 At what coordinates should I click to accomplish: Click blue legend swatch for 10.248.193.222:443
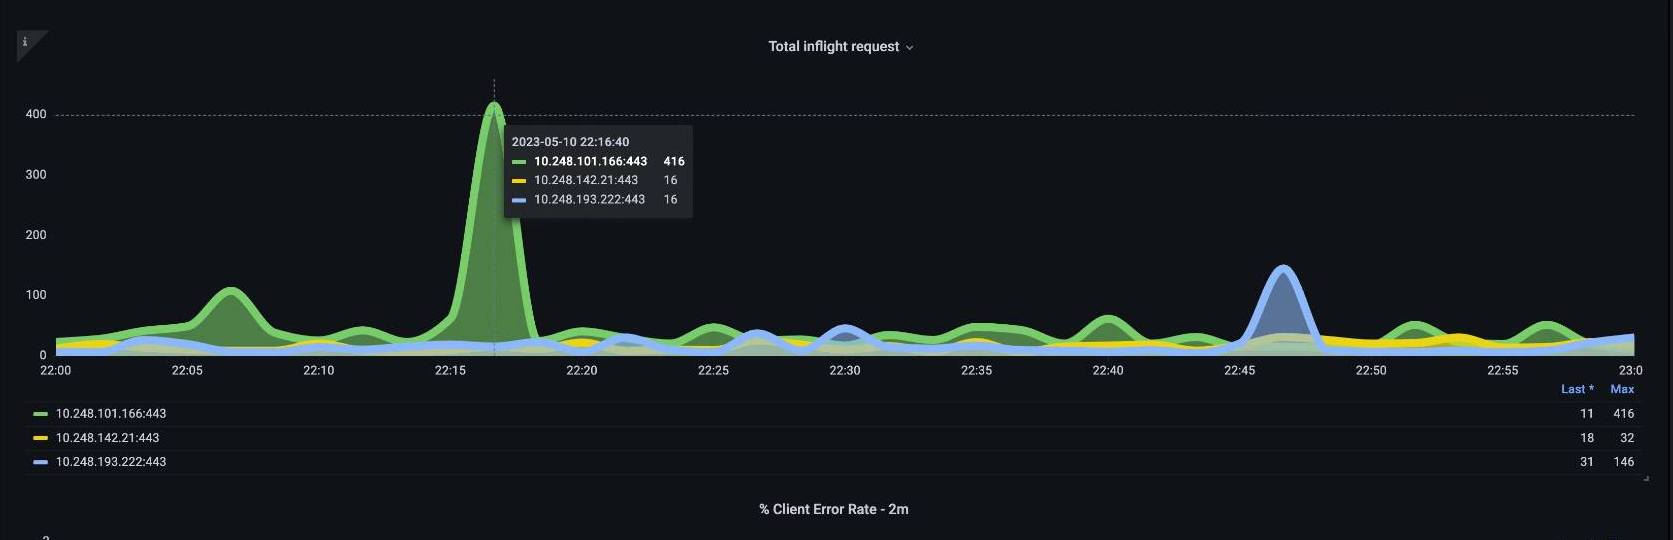pos(40,462)
